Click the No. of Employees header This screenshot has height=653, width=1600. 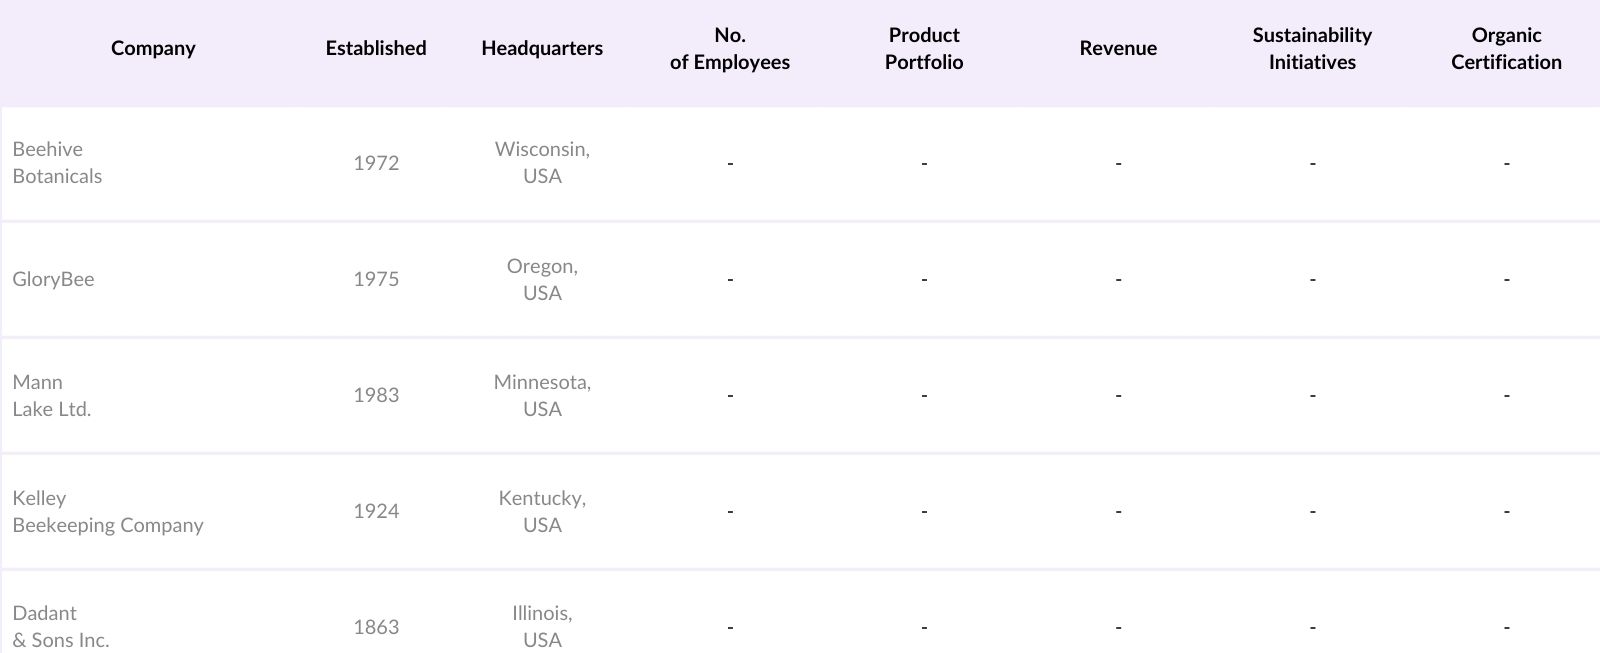click(x=730, y=48)
